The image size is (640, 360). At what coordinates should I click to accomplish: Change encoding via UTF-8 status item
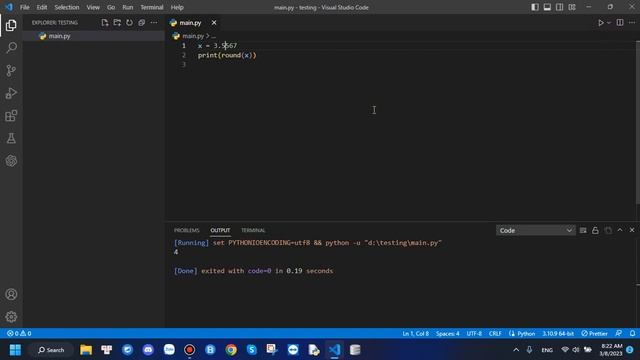tap(474, 333)
